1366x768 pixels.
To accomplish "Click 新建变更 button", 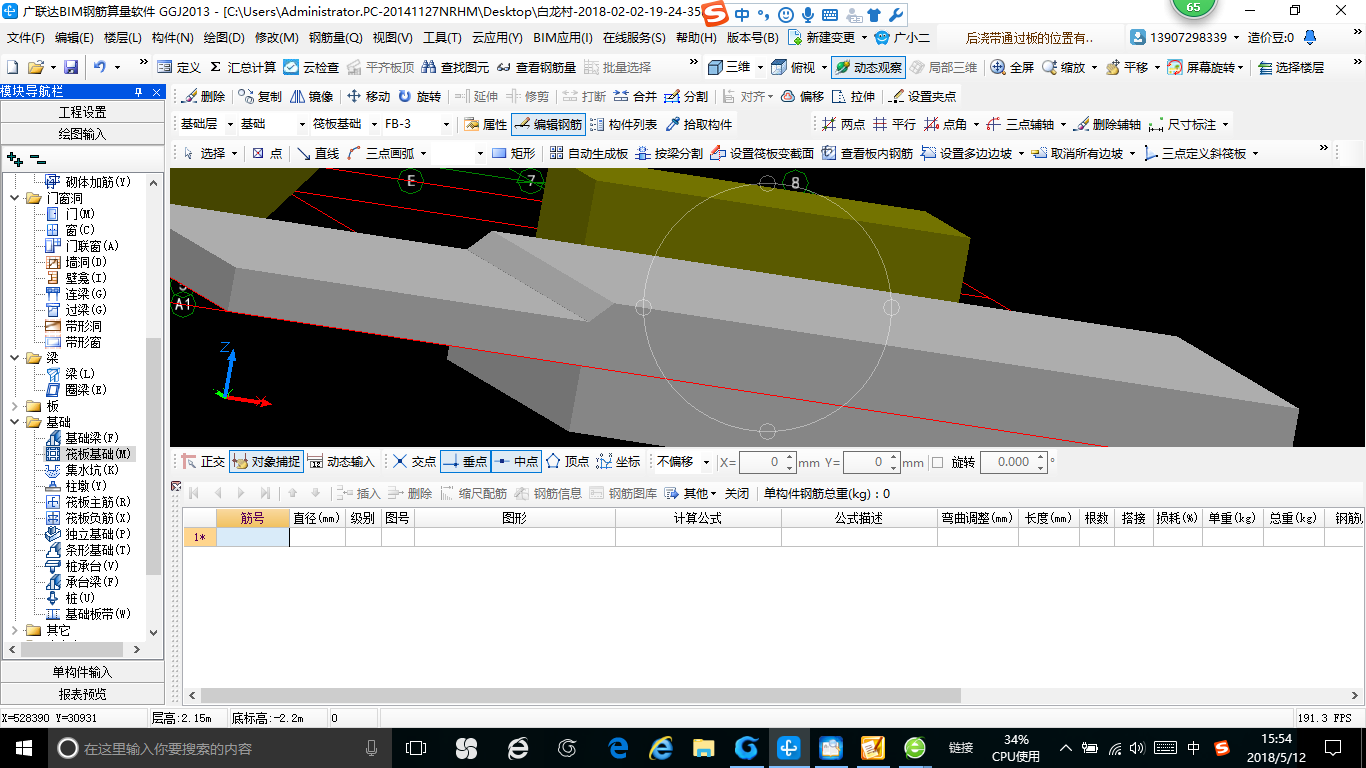I will point(827,38).
